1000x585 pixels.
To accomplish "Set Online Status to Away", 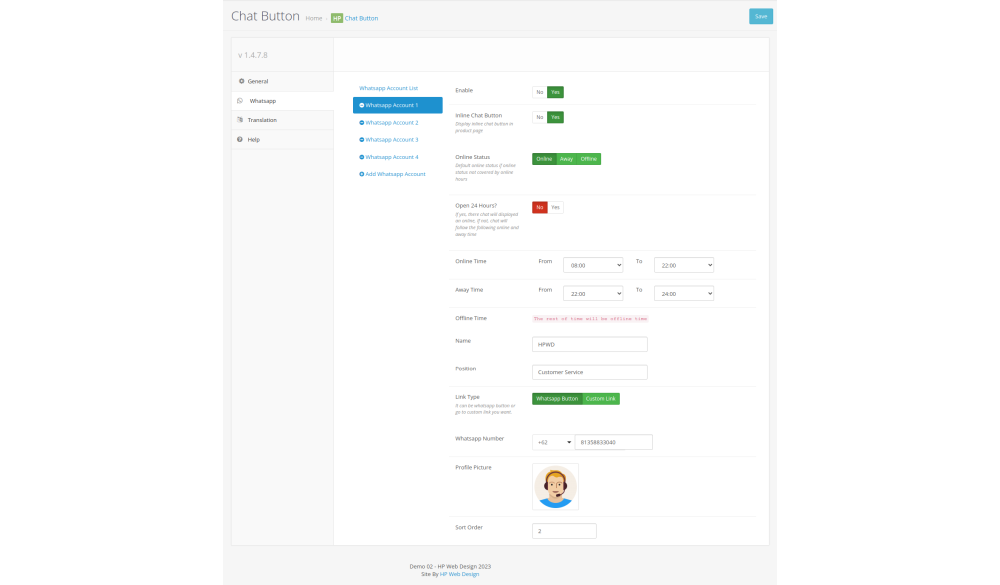I will 566,159.
